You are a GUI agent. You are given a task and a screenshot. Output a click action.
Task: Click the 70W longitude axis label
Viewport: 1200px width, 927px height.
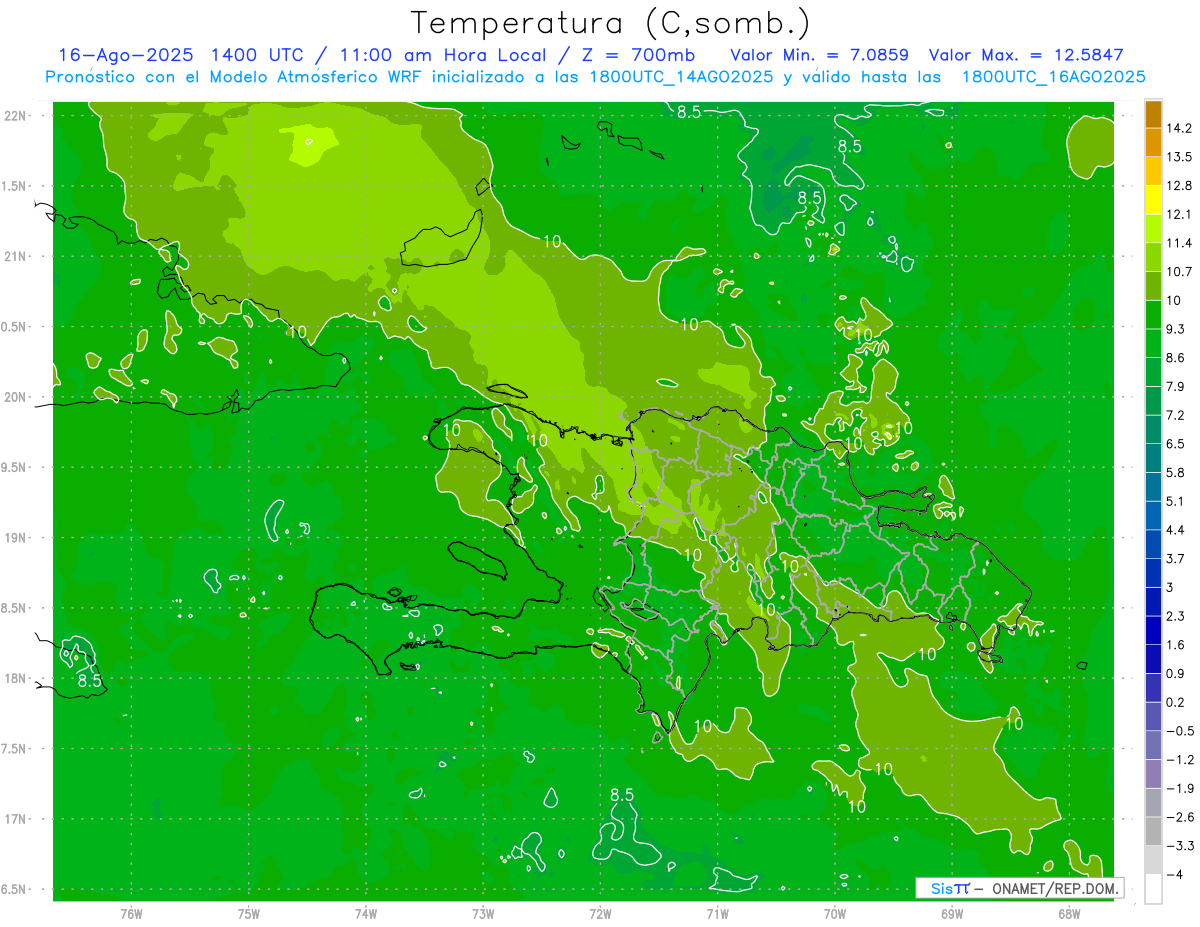click(835, 914)
